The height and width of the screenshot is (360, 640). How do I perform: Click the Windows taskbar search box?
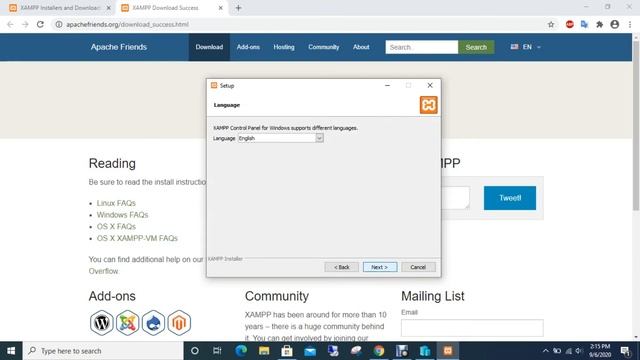coord(103,351)
